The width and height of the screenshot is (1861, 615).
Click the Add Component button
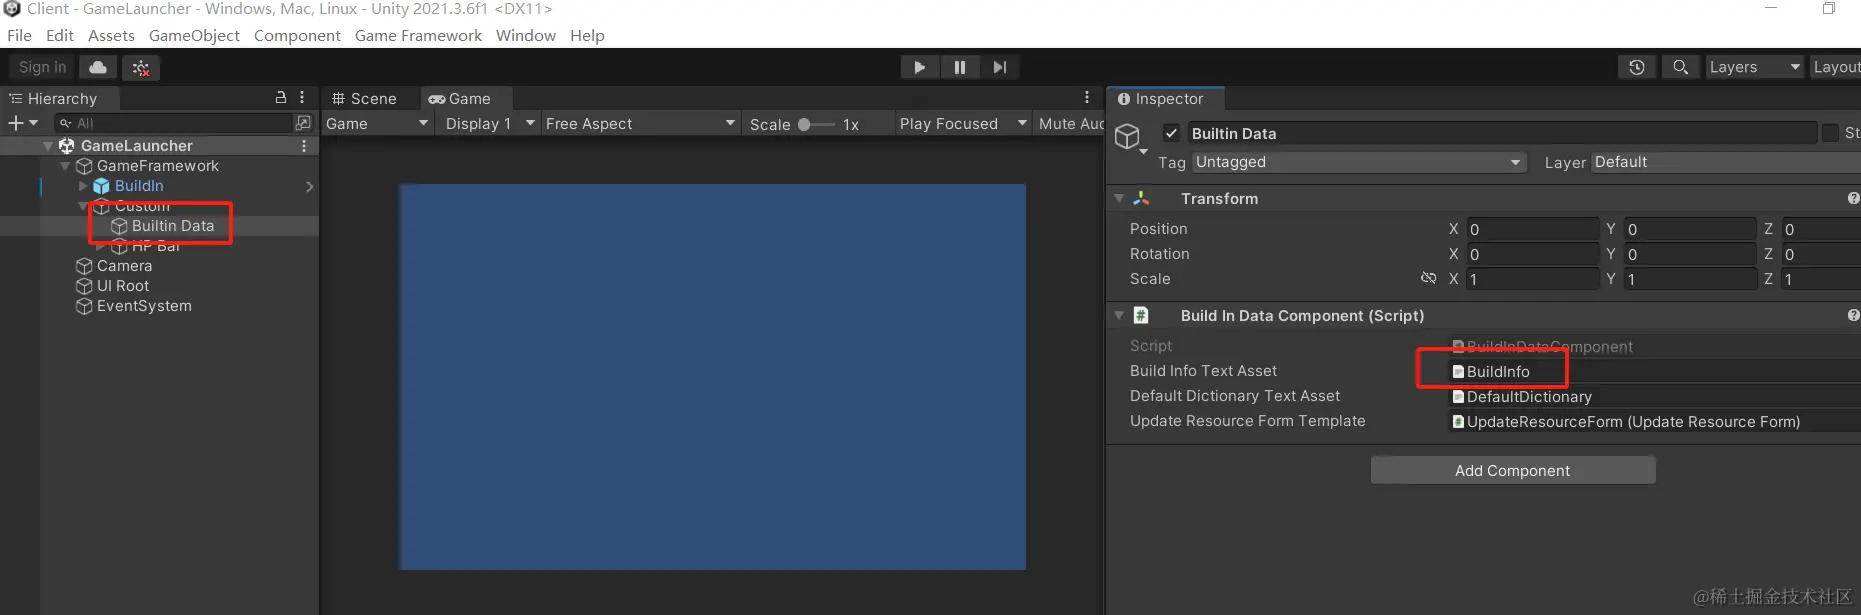click(x=1512, y=470)
